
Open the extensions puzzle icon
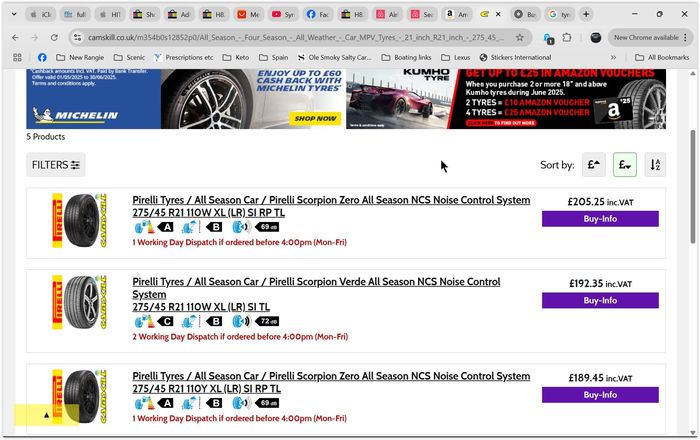[x=567, y=37]
